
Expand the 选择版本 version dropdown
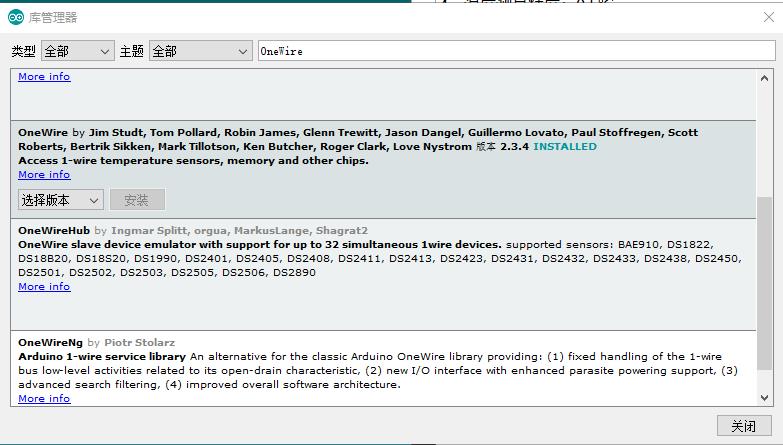point(61,200)
